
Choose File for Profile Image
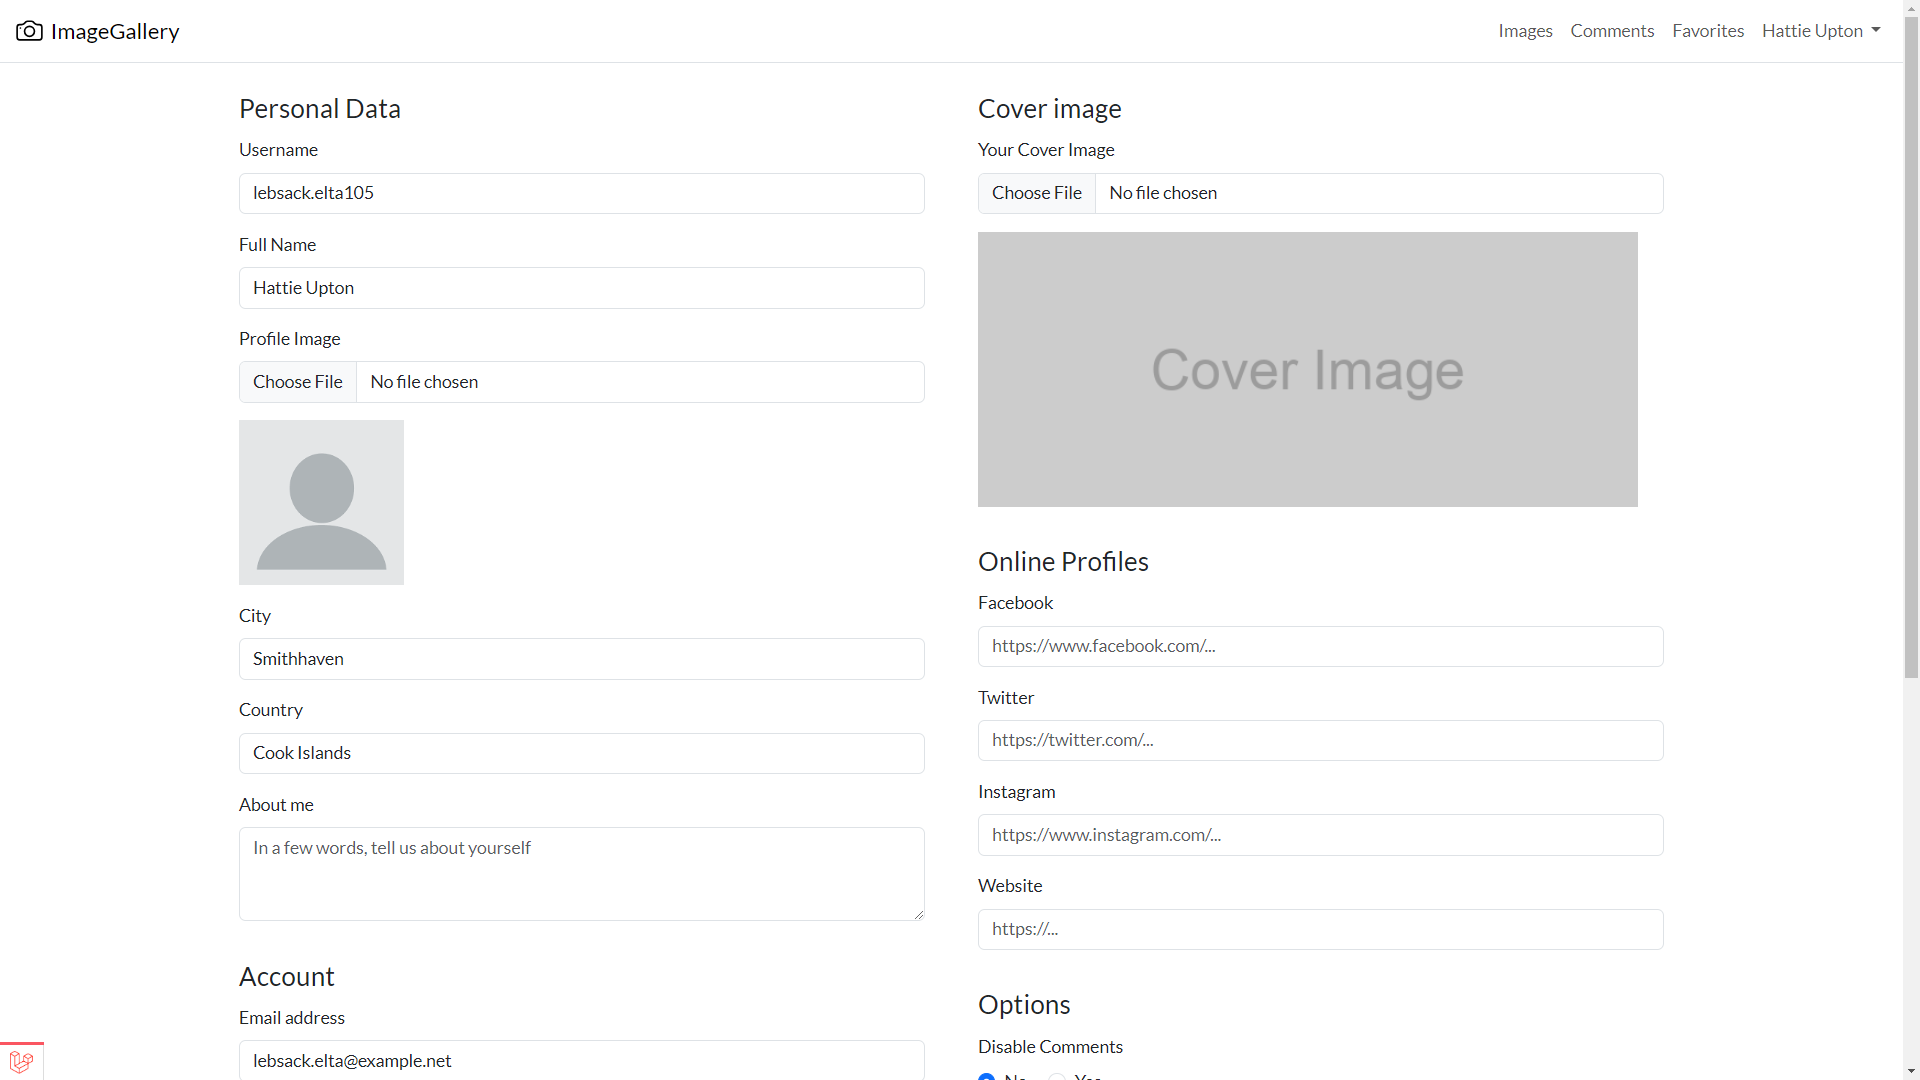tap(298, 382)
